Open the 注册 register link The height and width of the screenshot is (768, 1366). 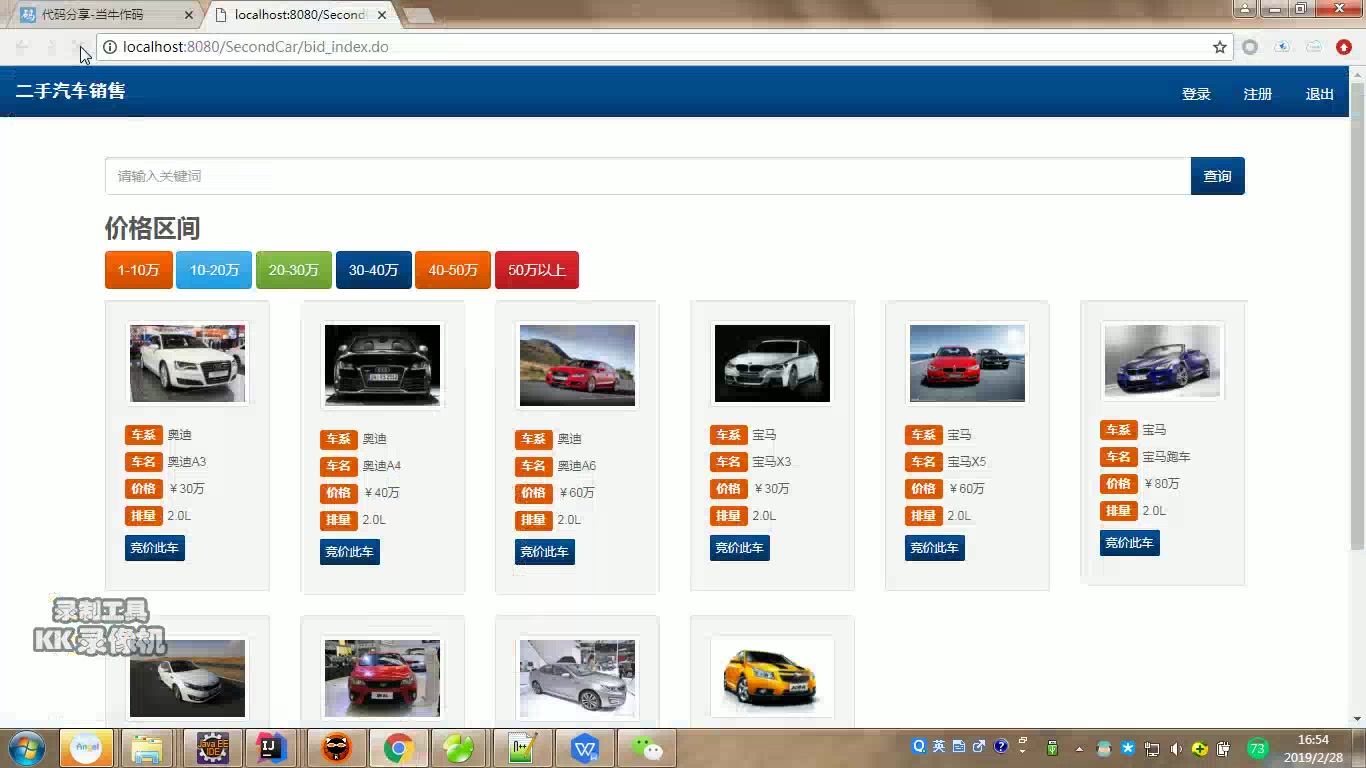point(1258,94)
